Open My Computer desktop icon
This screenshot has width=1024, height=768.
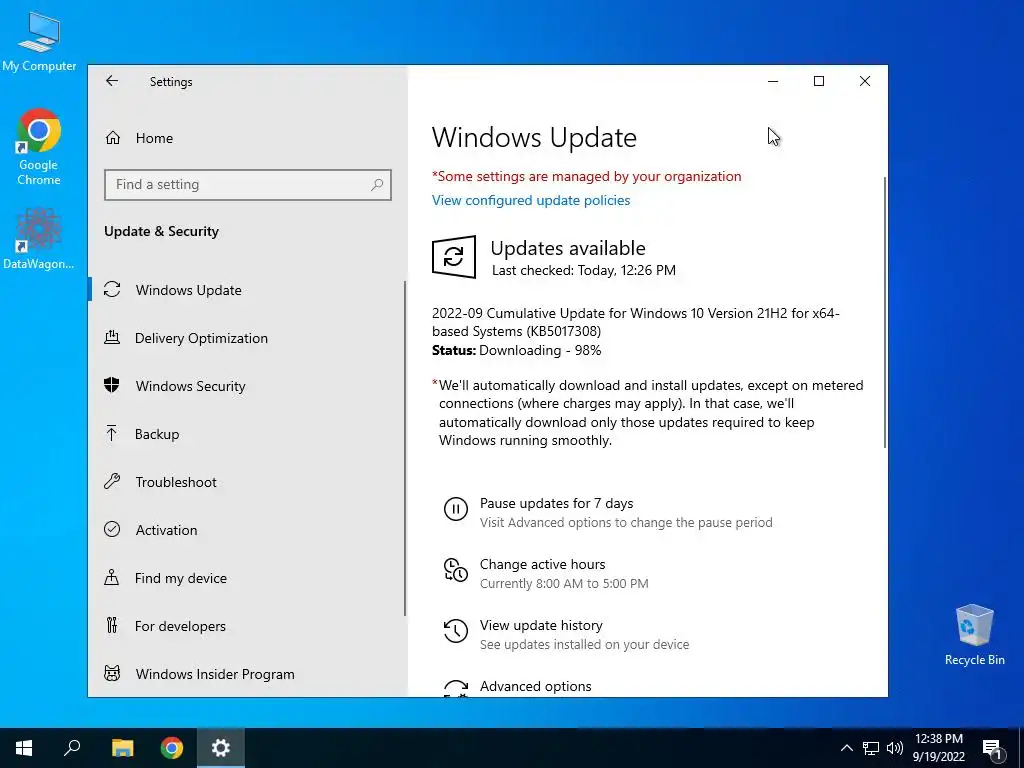point(39,42)
